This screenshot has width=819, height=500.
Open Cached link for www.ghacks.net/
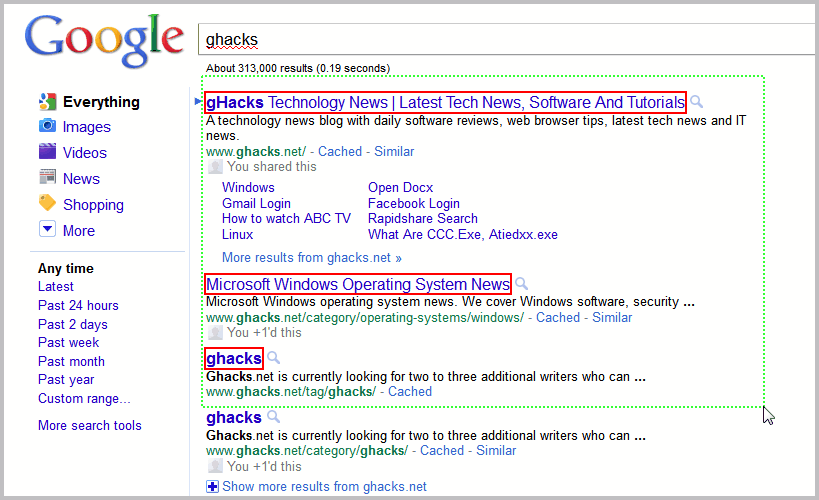coord(340,152)
